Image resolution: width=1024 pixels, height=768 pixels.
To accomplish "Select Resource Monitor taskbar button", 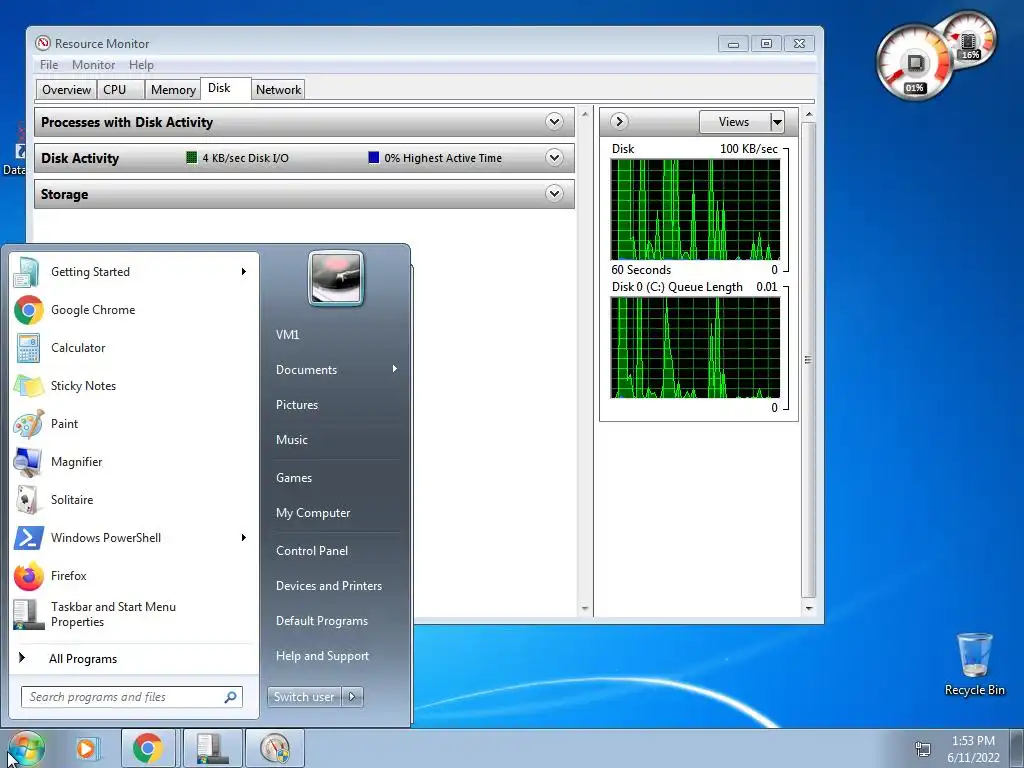I will 275,748.
